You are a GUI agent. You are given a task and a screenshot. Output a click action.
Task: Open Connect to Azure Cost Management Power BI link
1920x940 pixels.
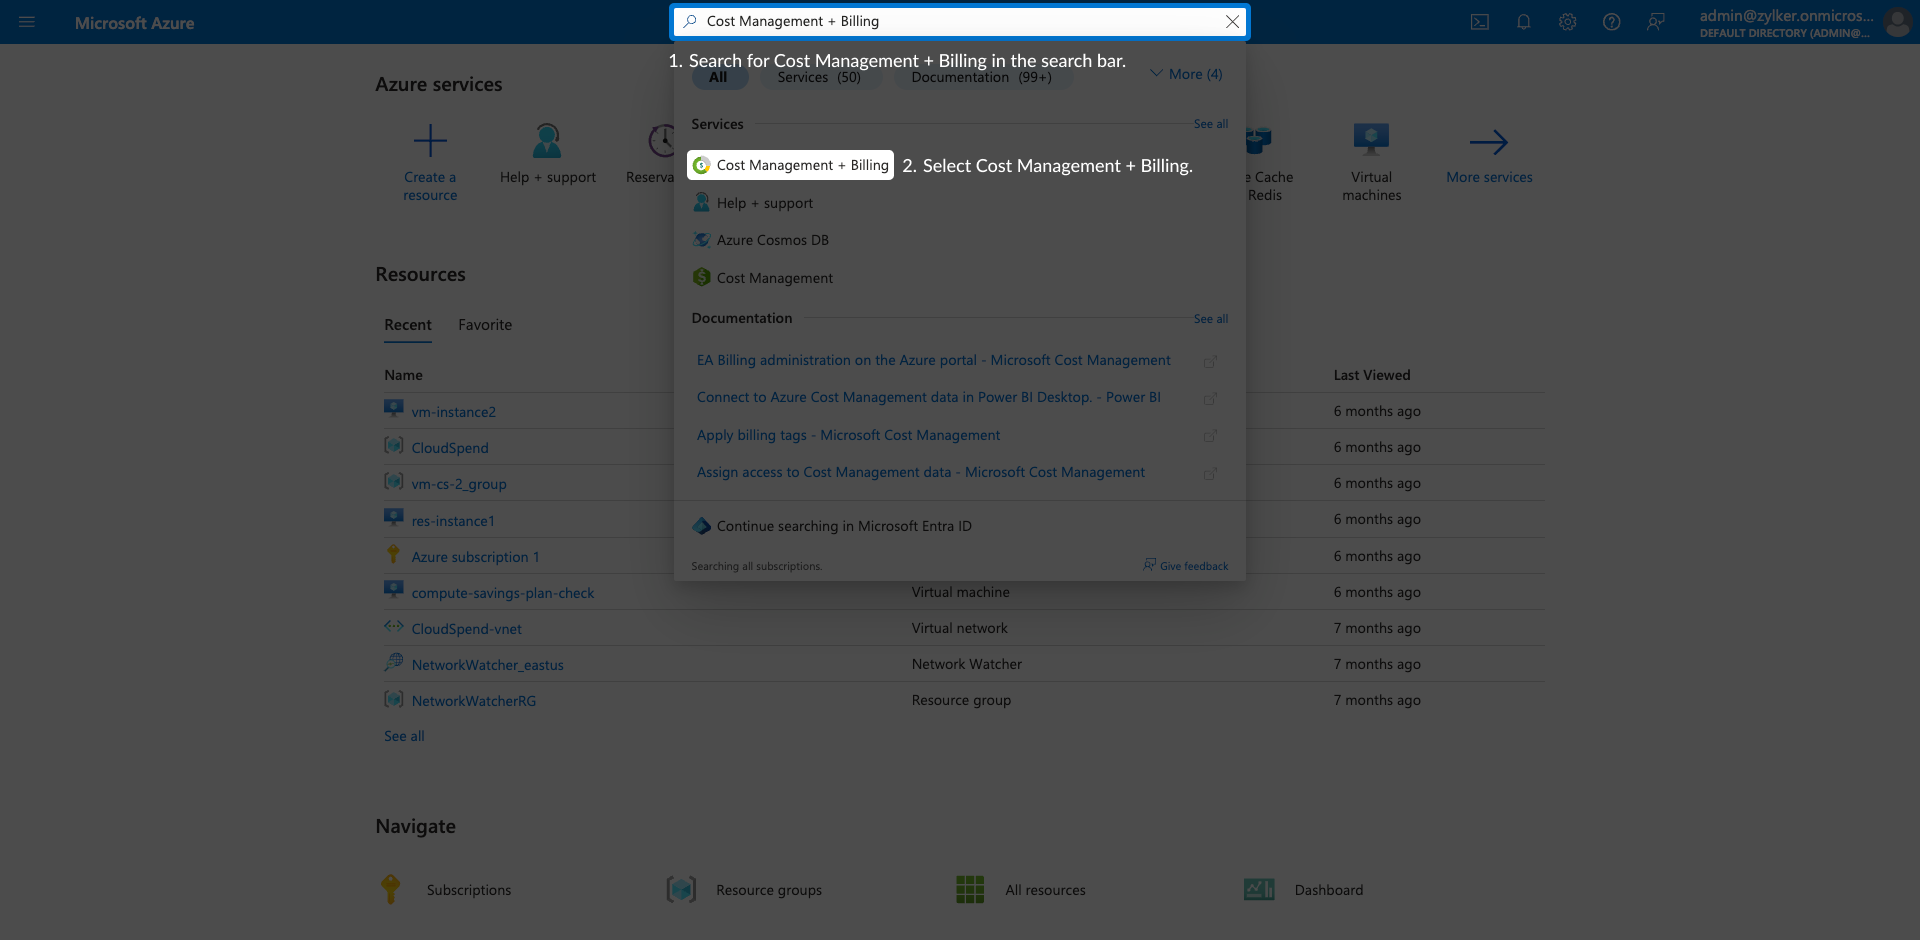[929, 397]
